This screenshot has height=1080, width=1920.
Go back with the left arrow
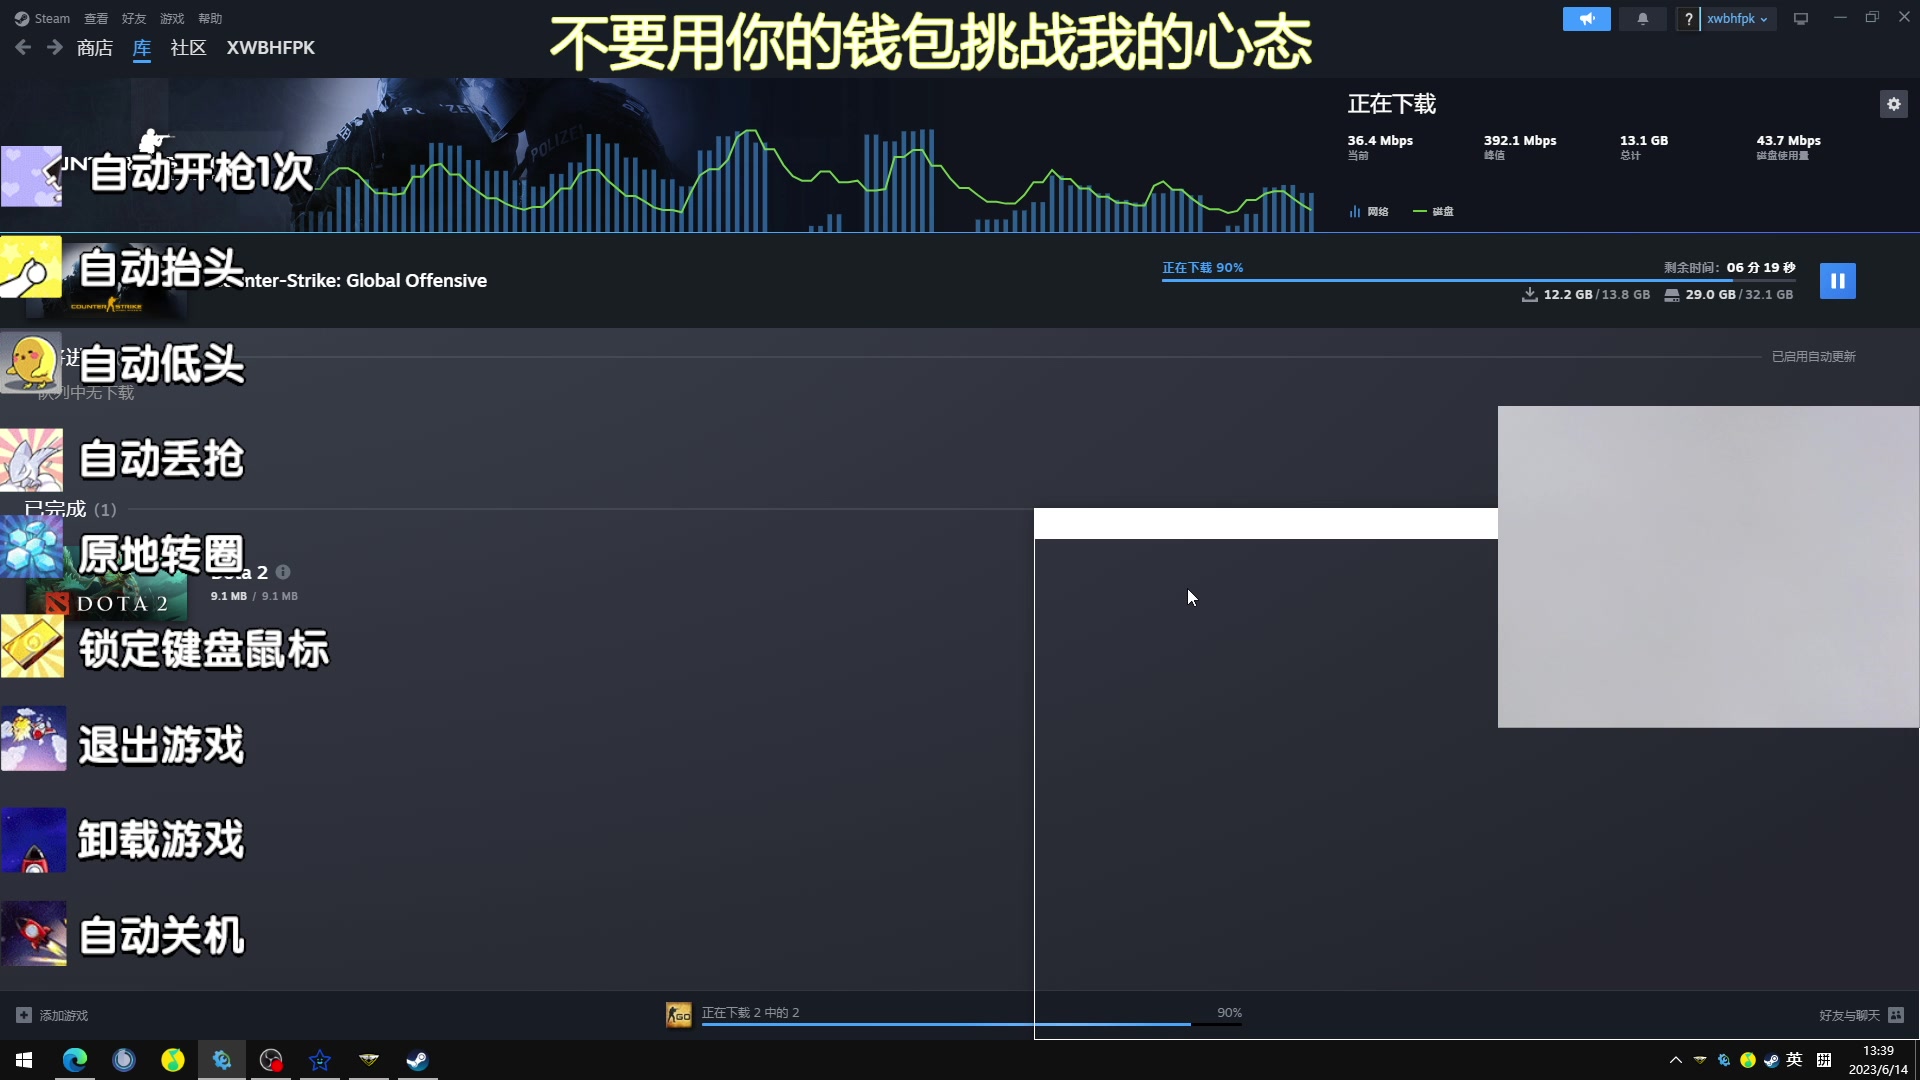tap(23, 47)
